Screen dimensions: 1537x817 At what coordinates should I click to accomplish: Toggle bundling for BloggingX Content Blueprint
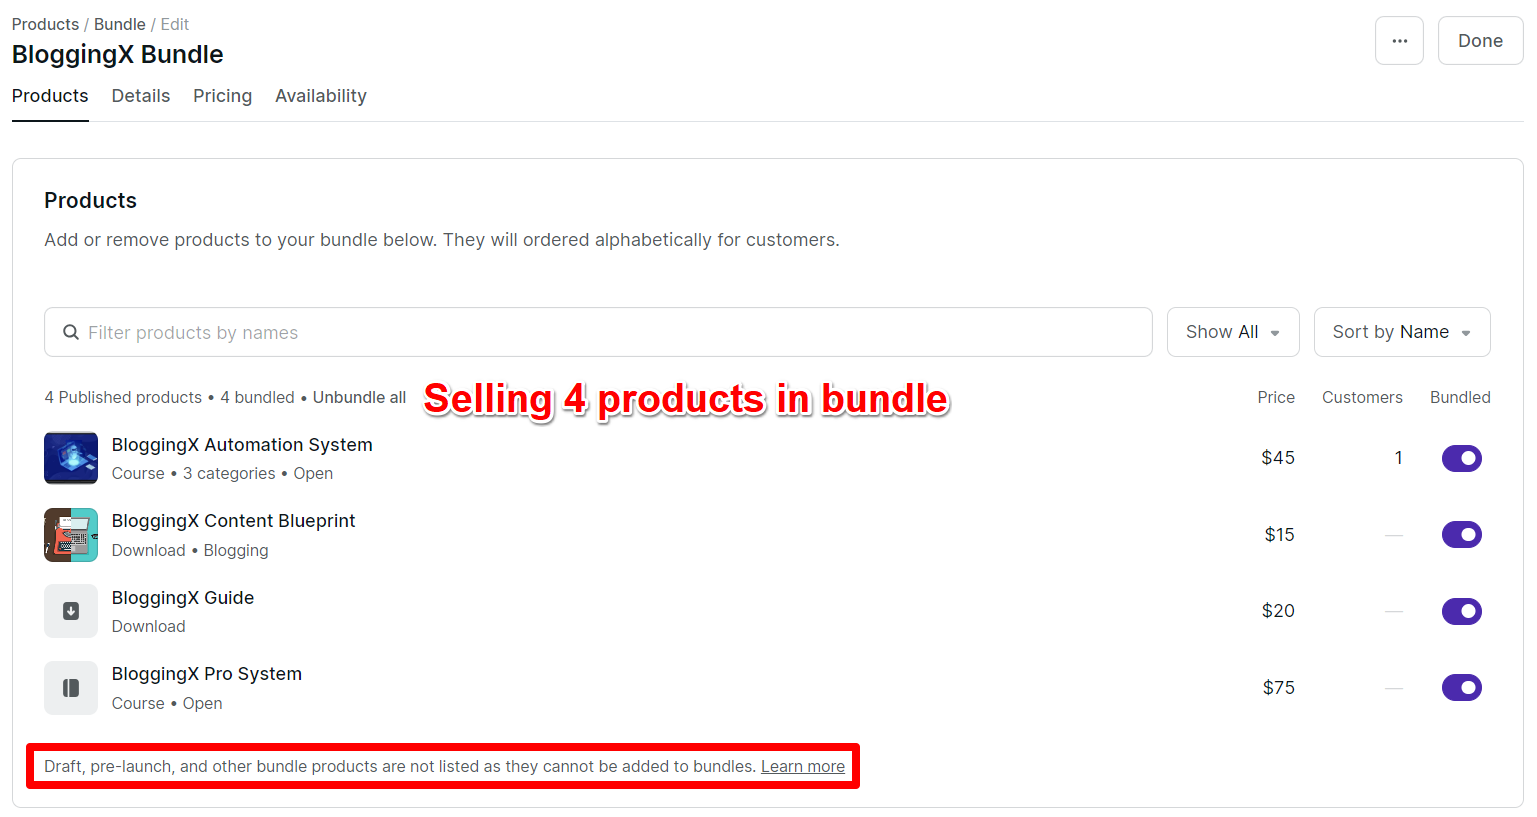[1462, 534]
